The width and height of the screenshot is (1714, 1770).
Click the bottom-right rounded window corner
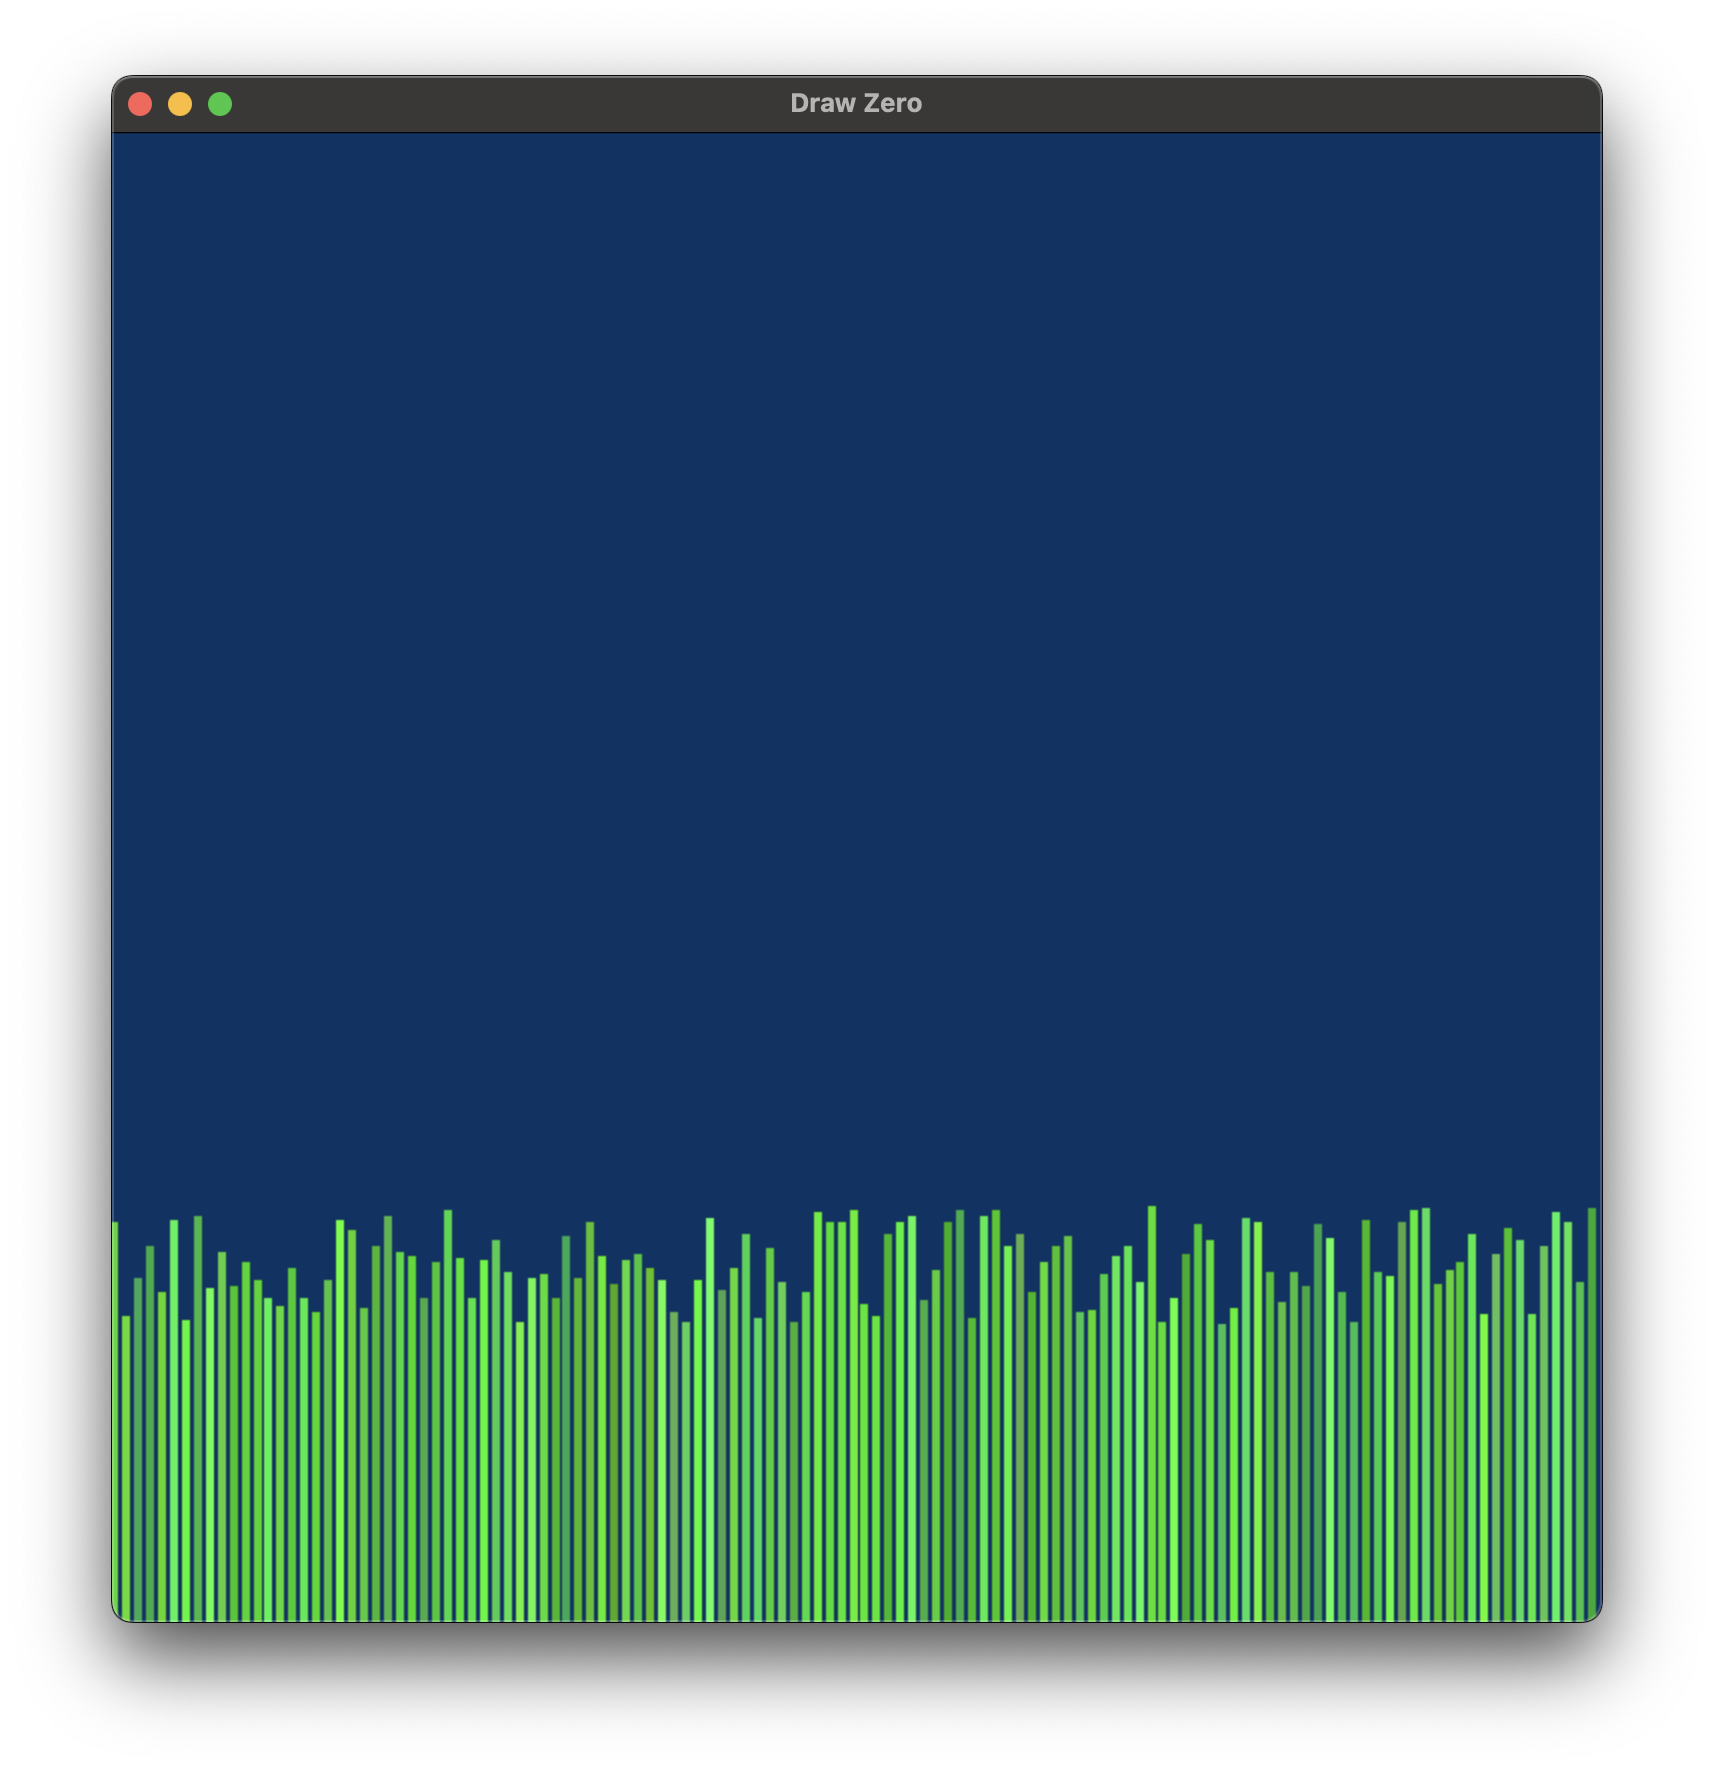[x=1594, y=1614]
